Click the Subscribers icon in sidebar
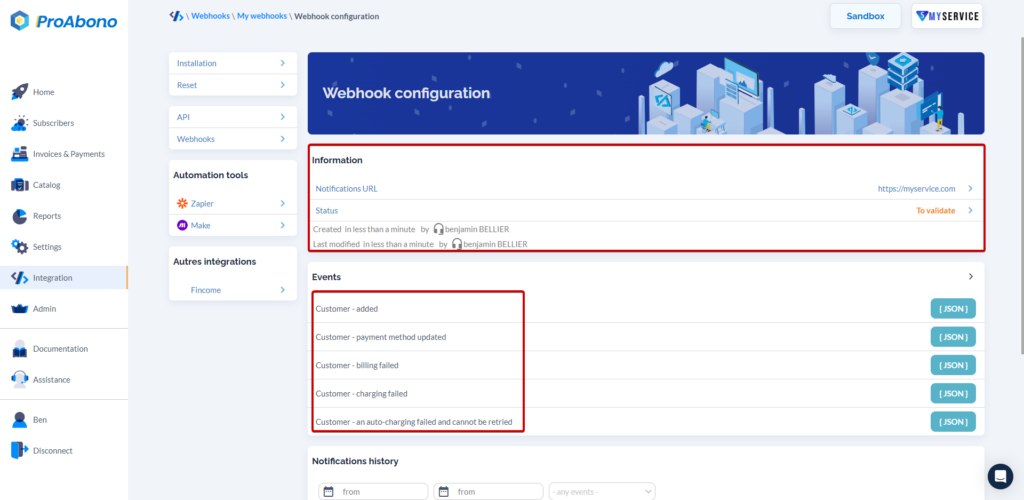1024x500 pixels. [x=20, y=123]
